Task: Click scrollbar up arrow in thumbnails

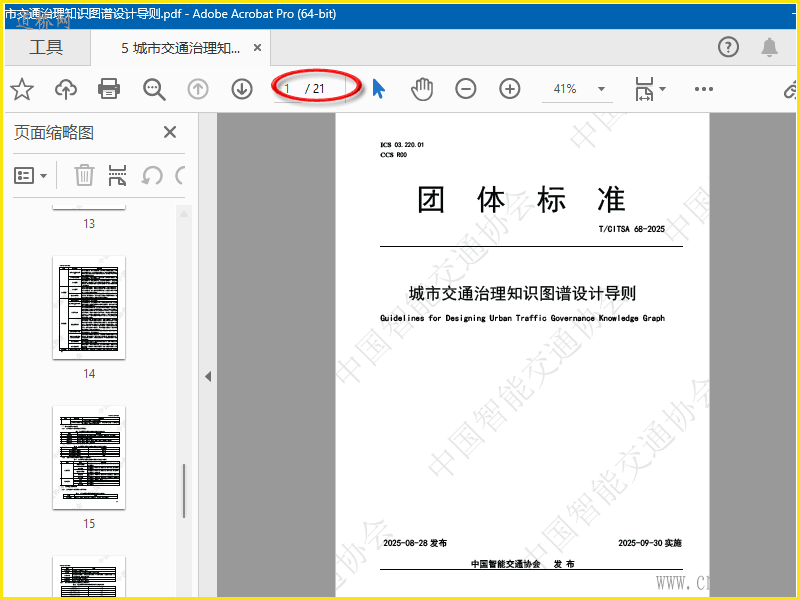Action: tap(184, 214)
